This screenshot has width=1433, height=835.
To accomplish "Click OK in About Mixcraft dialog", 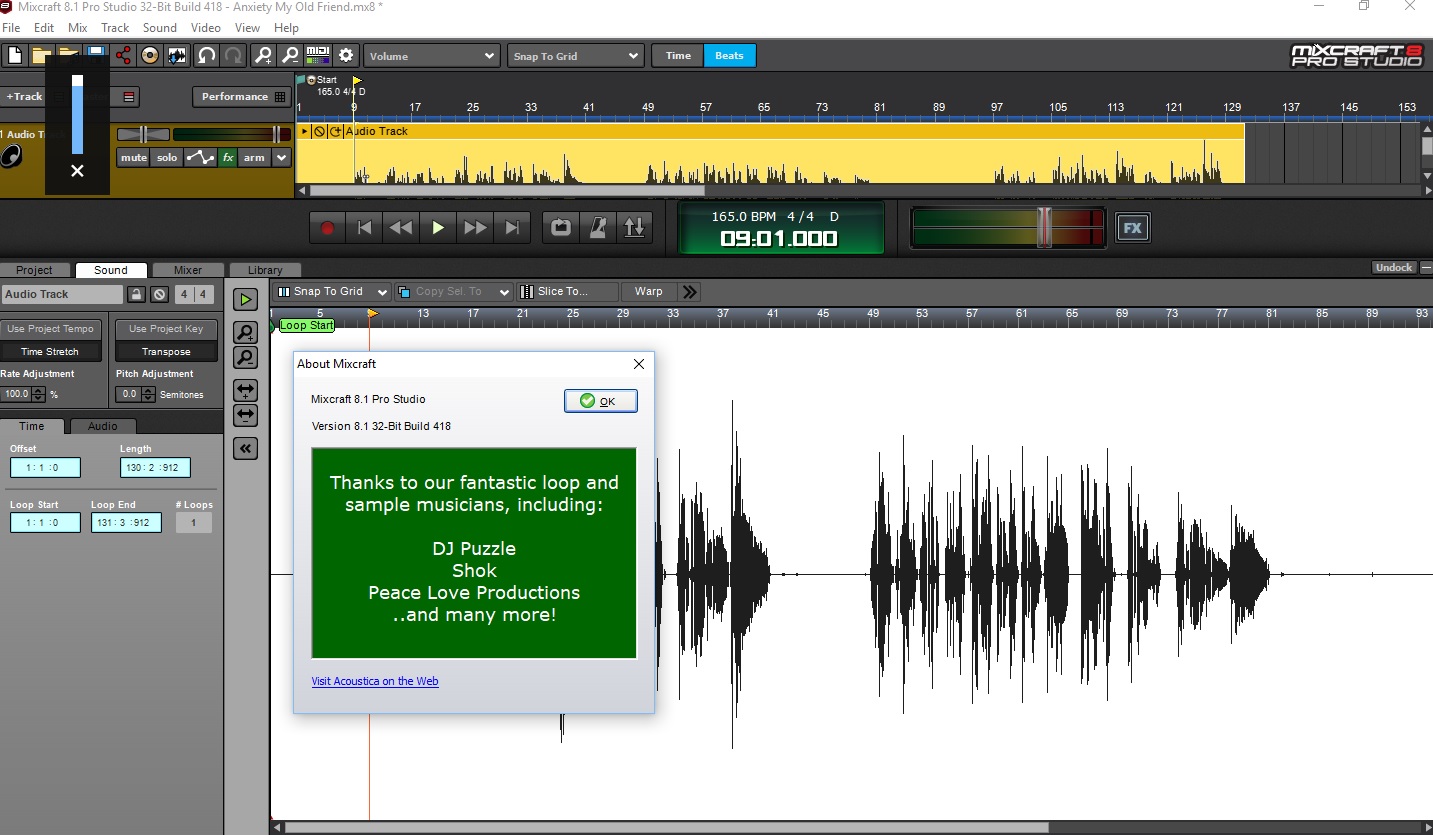I will pyautogui.click(x=601, y=401).
